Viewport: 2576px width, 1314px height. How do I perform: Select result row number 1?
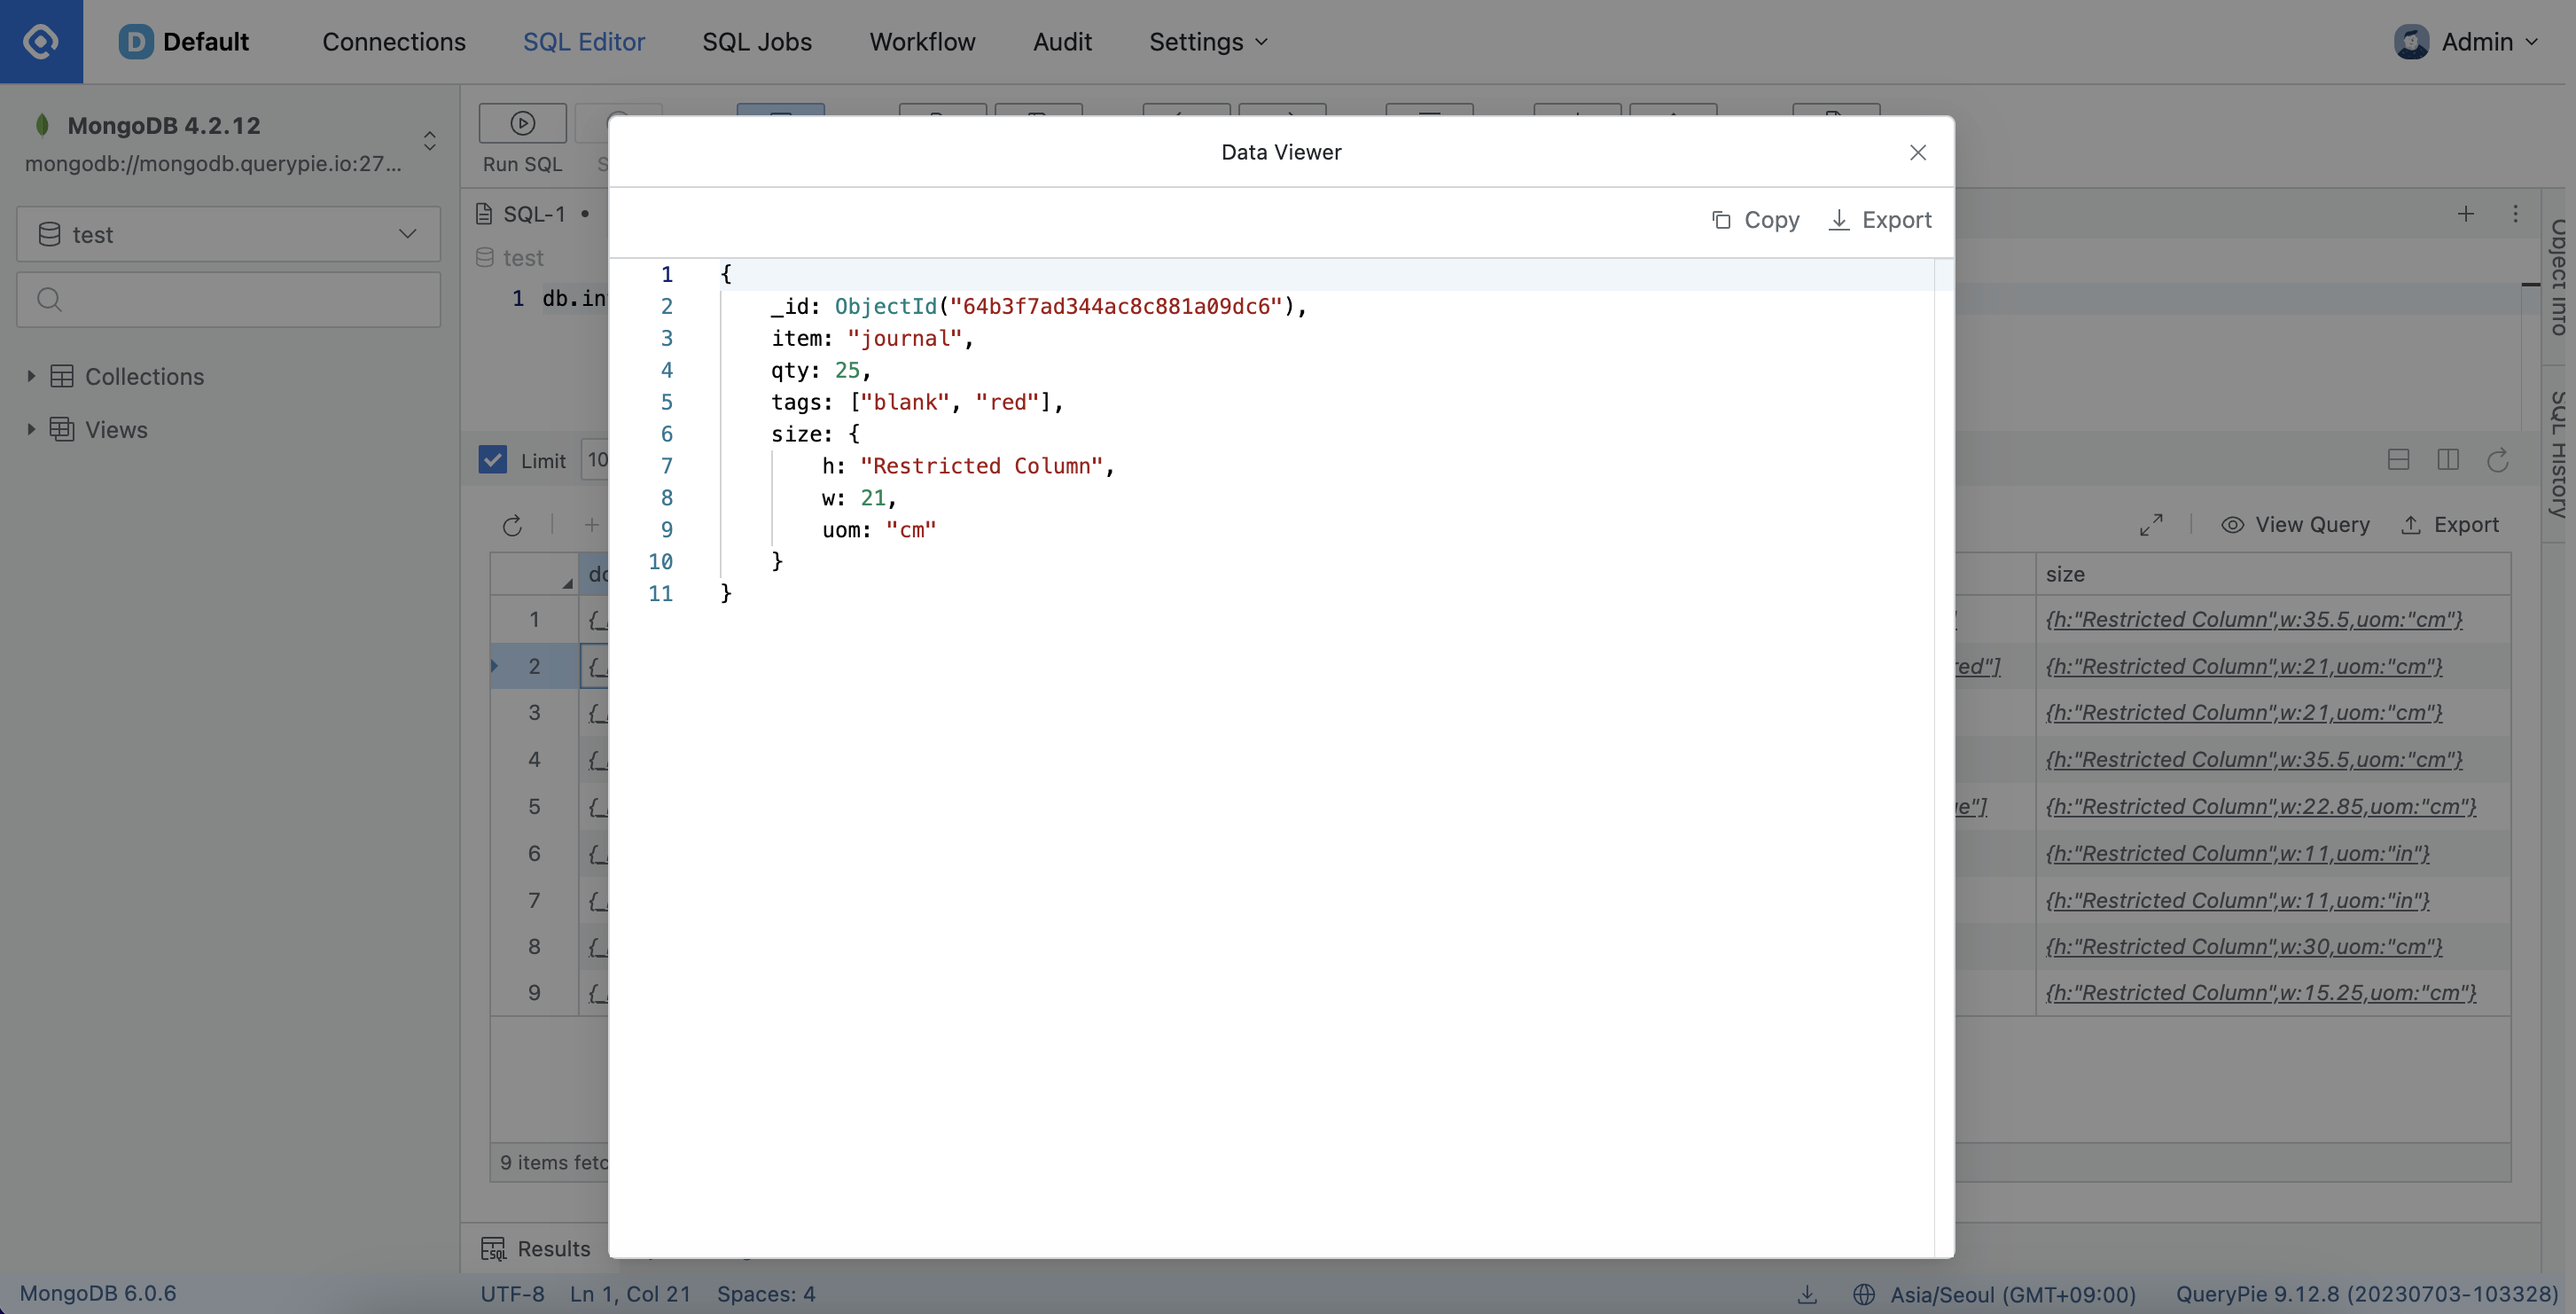tap(534, 619)
